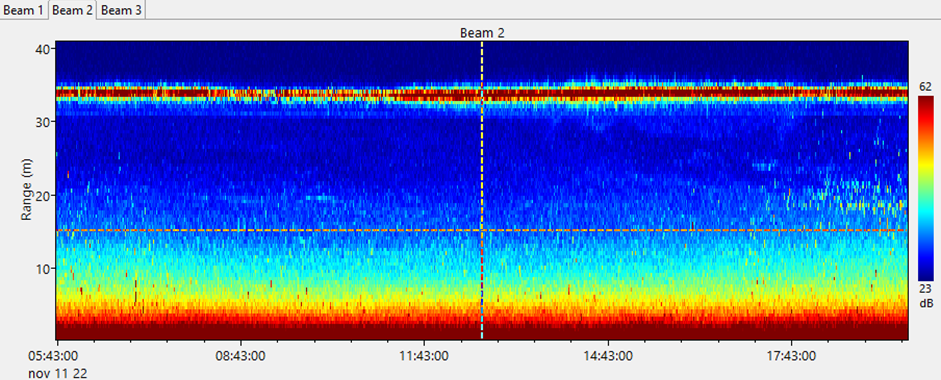The width and height of the screenshot is (941, 380).
Task: Switch to the Beam 1 tab
Action: point(24,10)
